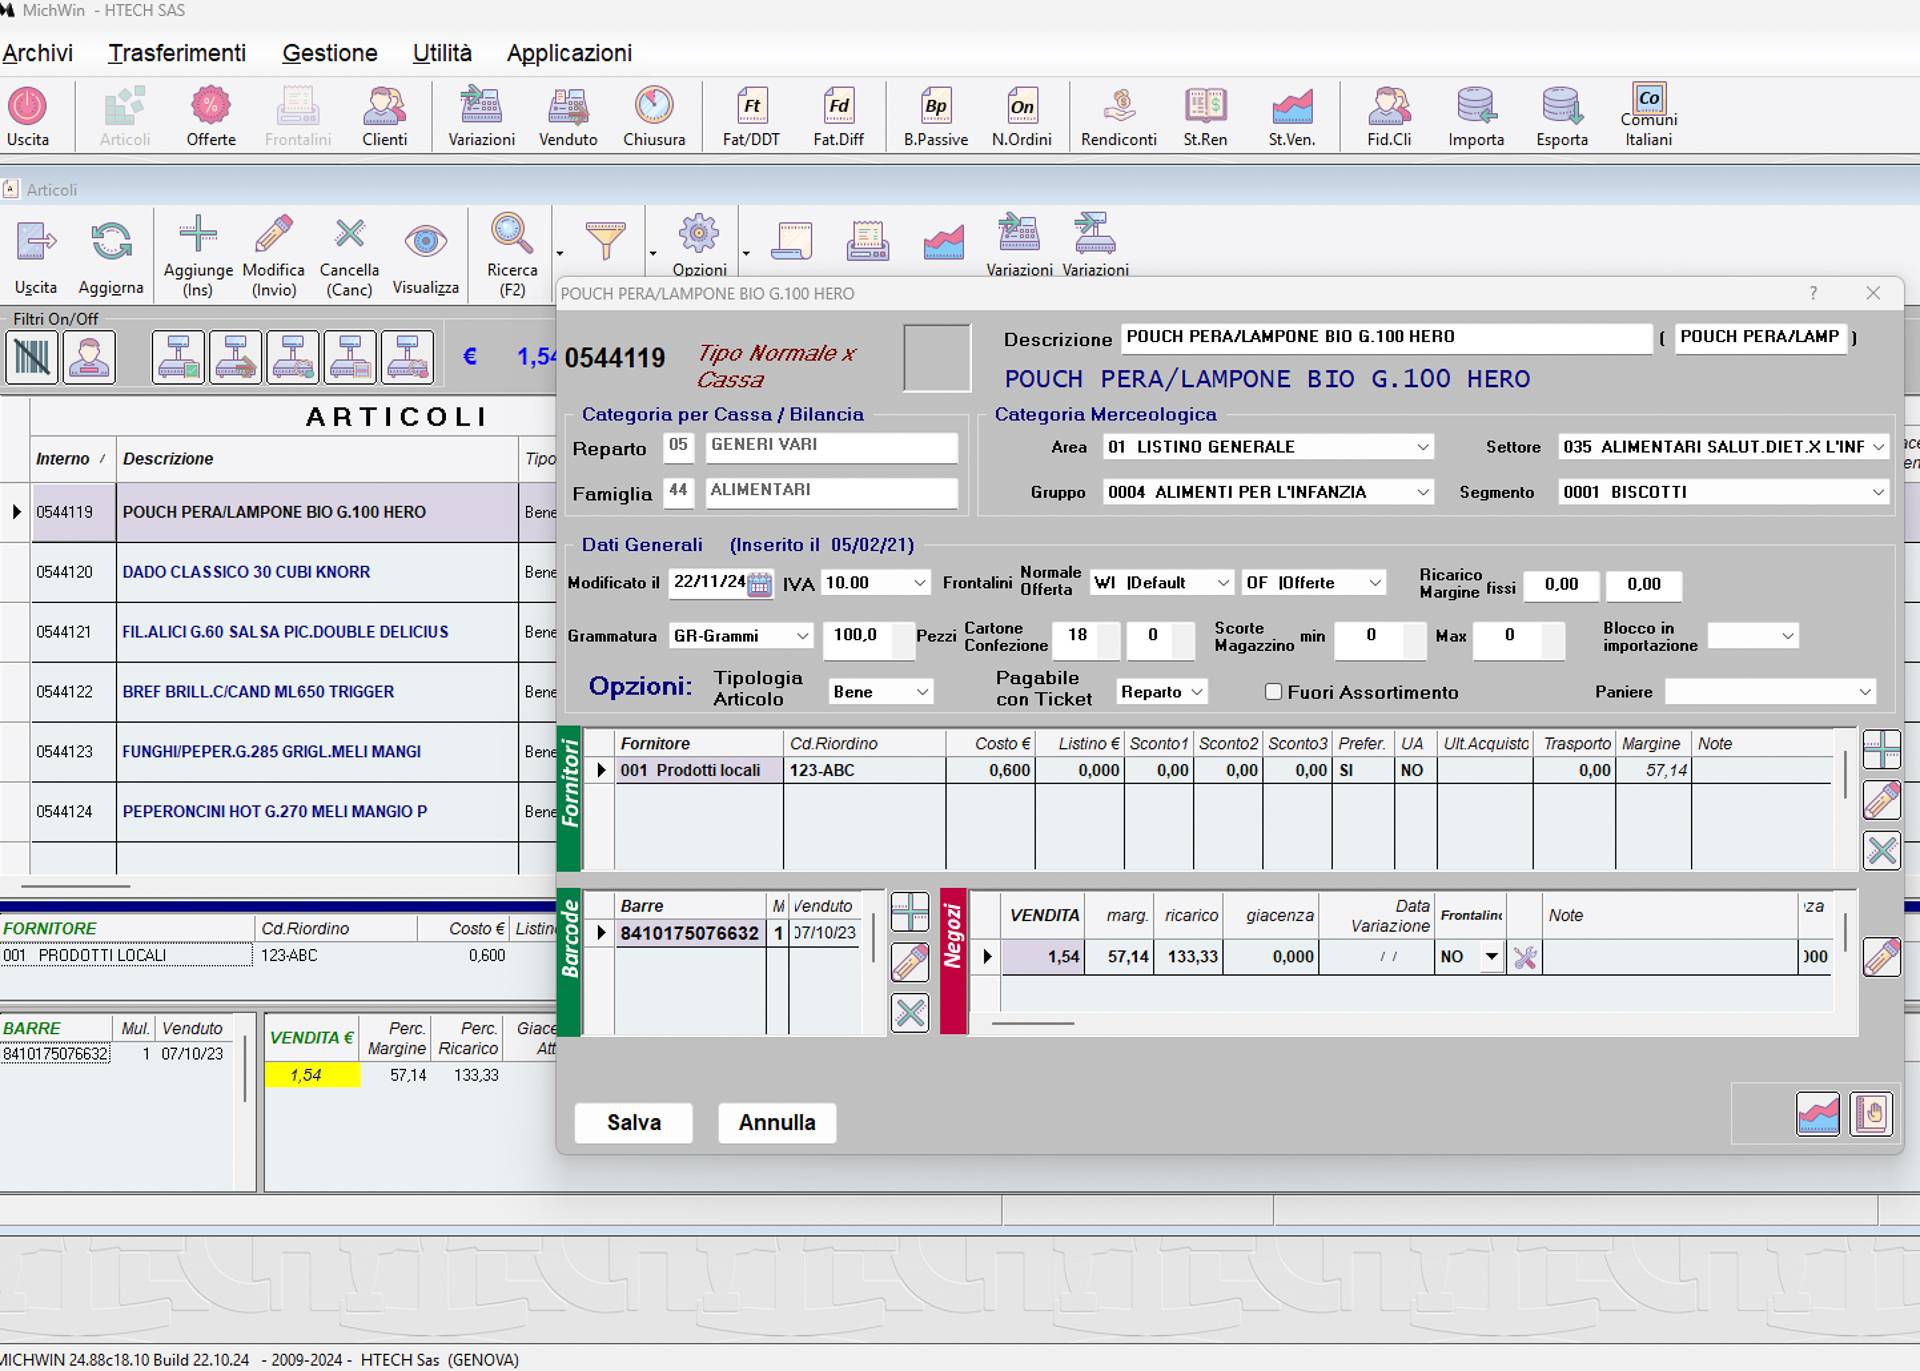Click the Descrizione input field
Image resolution: width=1920 pixels, height=1371 pixels.
click(x=1386, y=338)
